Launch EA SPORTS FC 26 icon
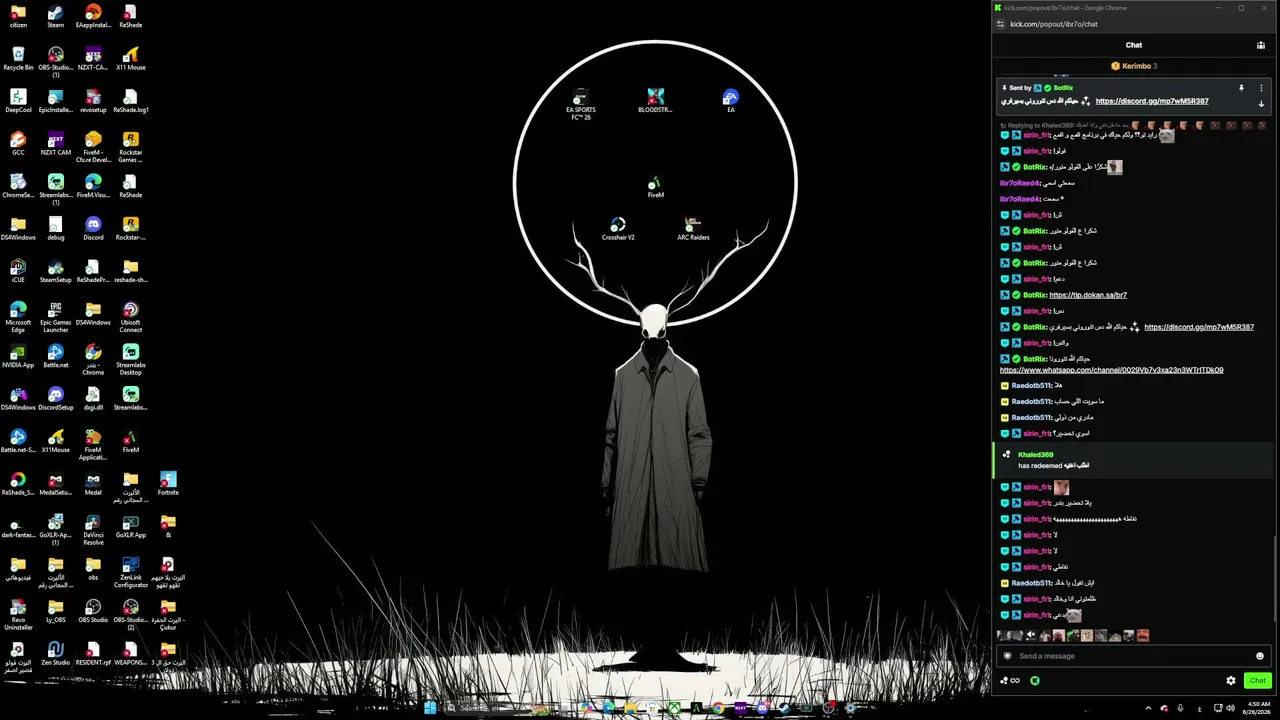This screenshot has height=720, width=1280. 580,104
